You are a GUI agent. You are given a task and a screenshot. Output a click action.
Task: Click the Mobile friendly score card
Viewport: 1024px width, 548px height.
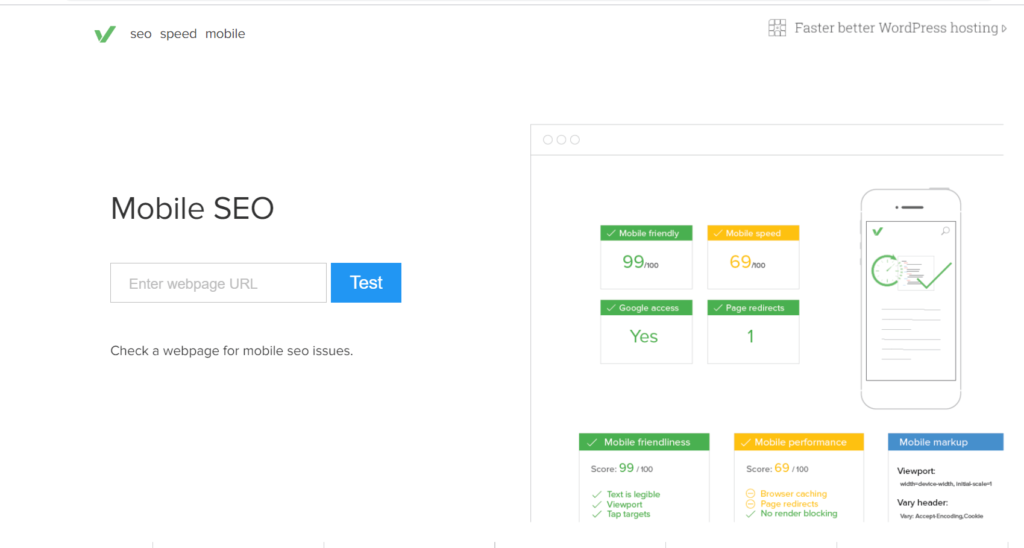[x=647, y=256]
